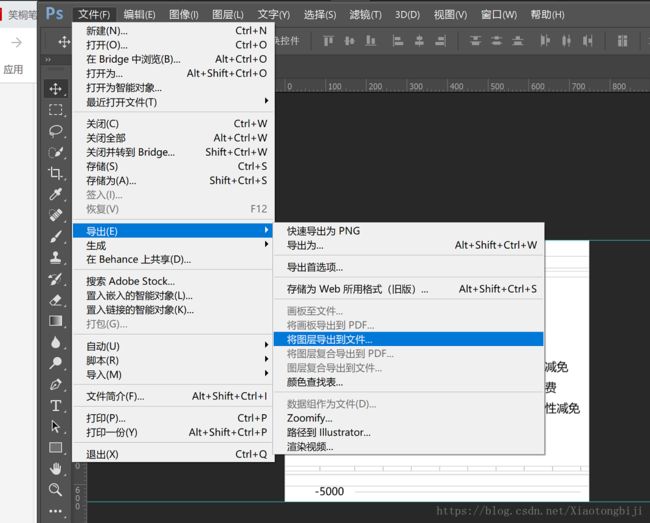Open the 图像(I) menu

pyautogui.click(x=184, y=15)
